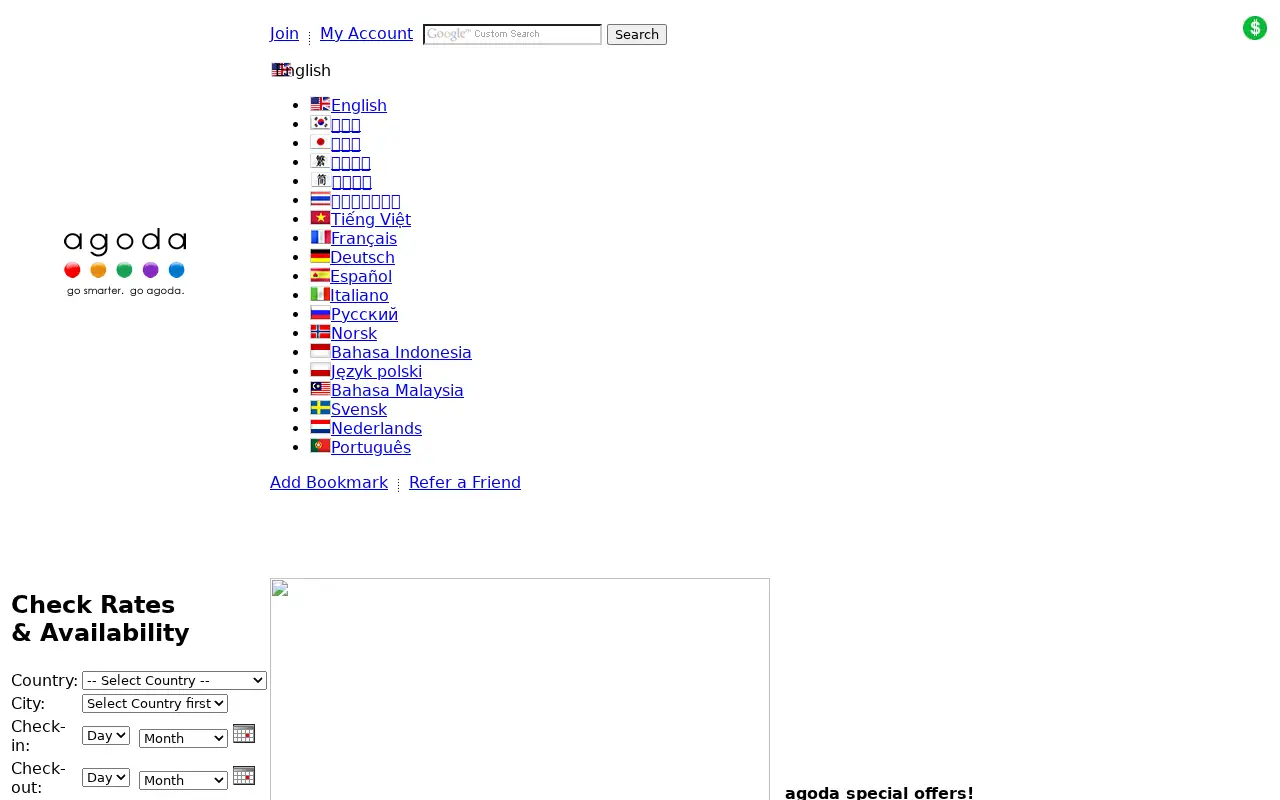Open the My Account link
The height and width of the screenshot is (800, 1280).
(x=366, y=33)
